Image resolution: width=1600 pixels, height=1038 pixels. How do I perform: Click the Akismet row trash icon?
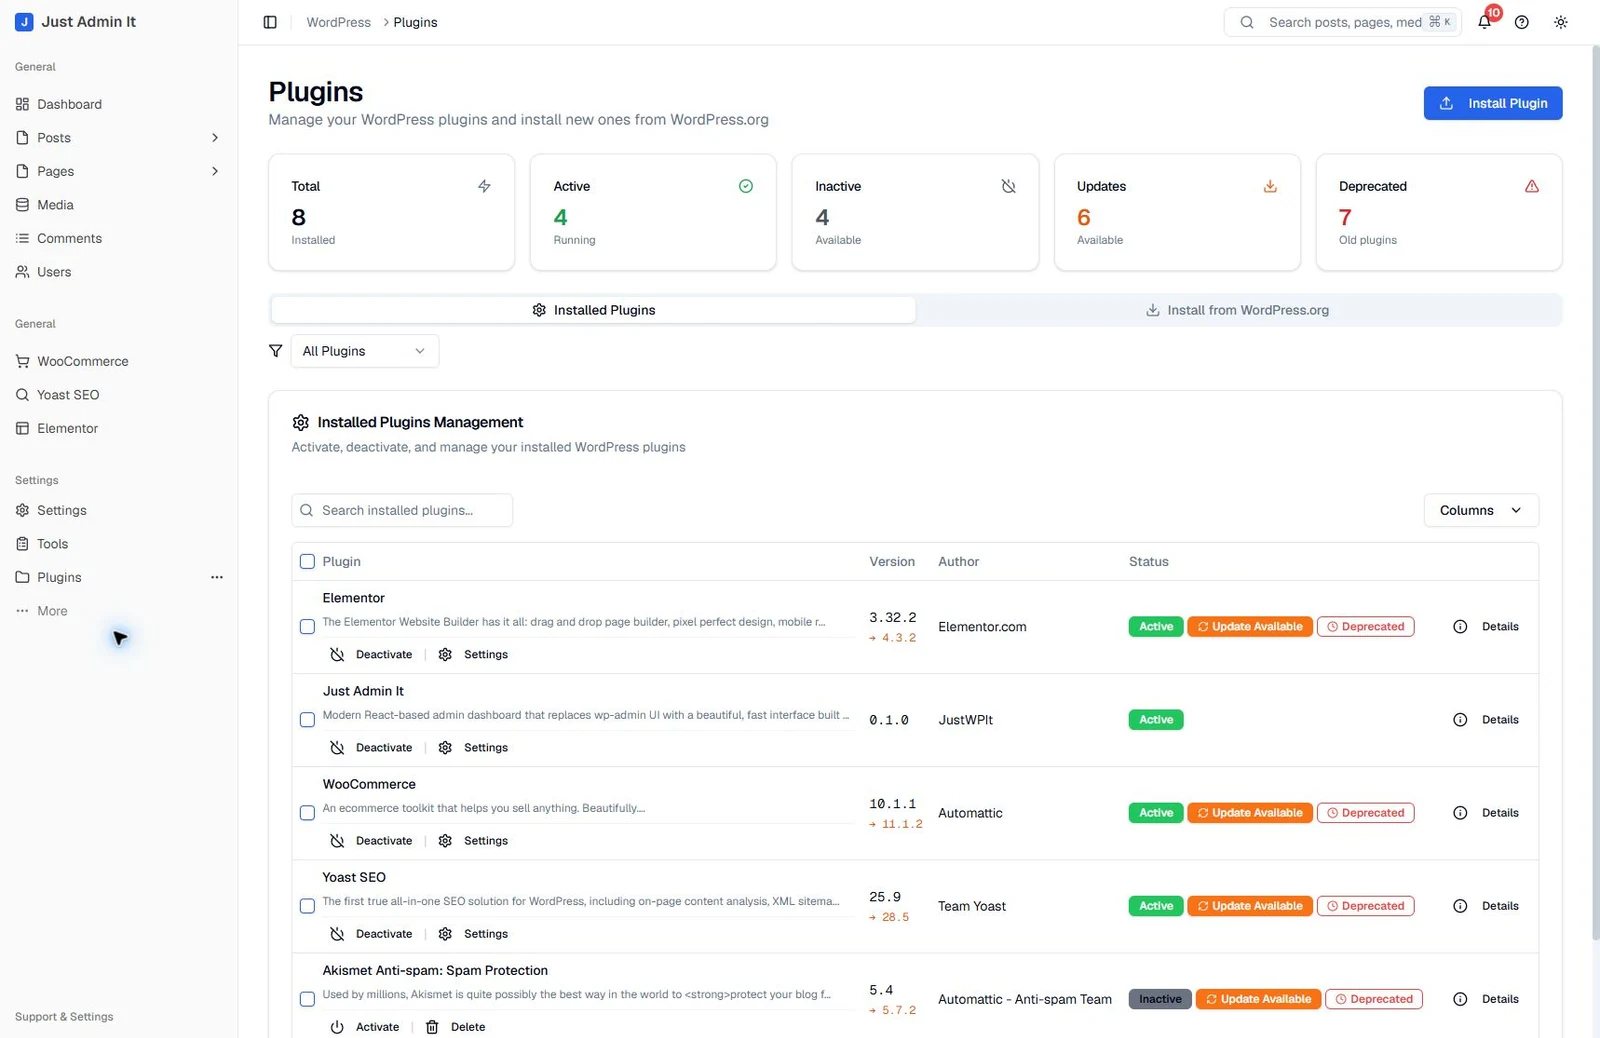432,1027
